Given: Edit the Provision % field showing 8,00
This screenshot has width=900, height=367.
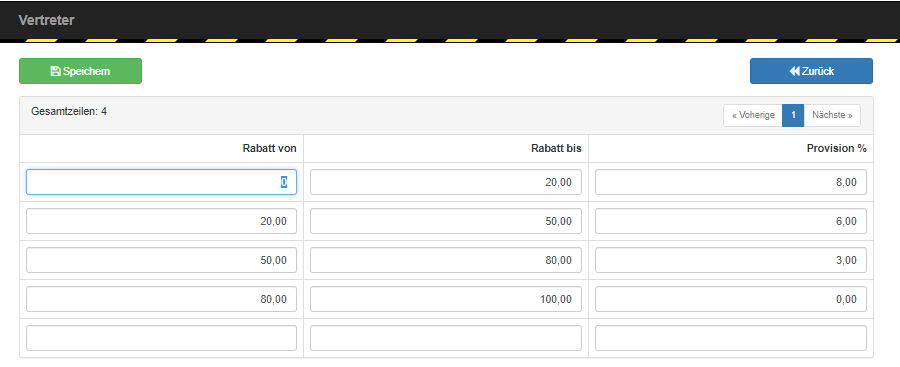Looking at the screenshot, I should click(731, 182).
